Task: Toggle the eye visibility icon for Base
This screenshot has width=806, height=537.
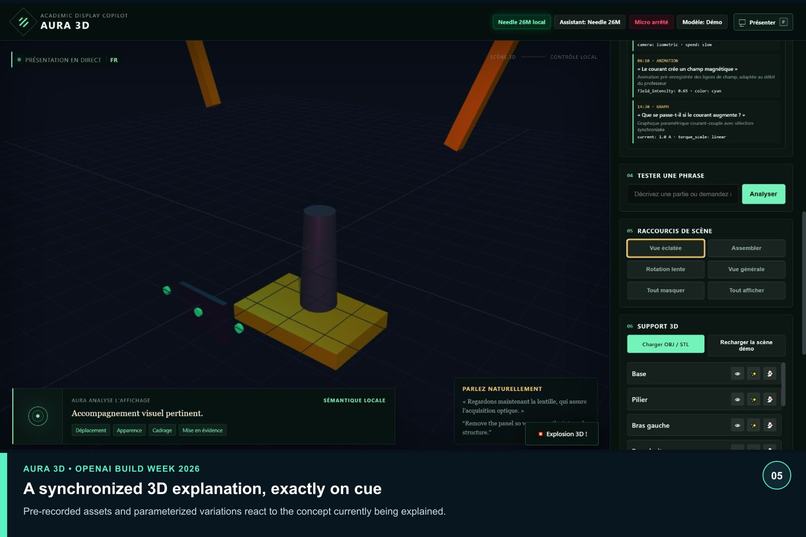Action: click(x=738, y=374)
